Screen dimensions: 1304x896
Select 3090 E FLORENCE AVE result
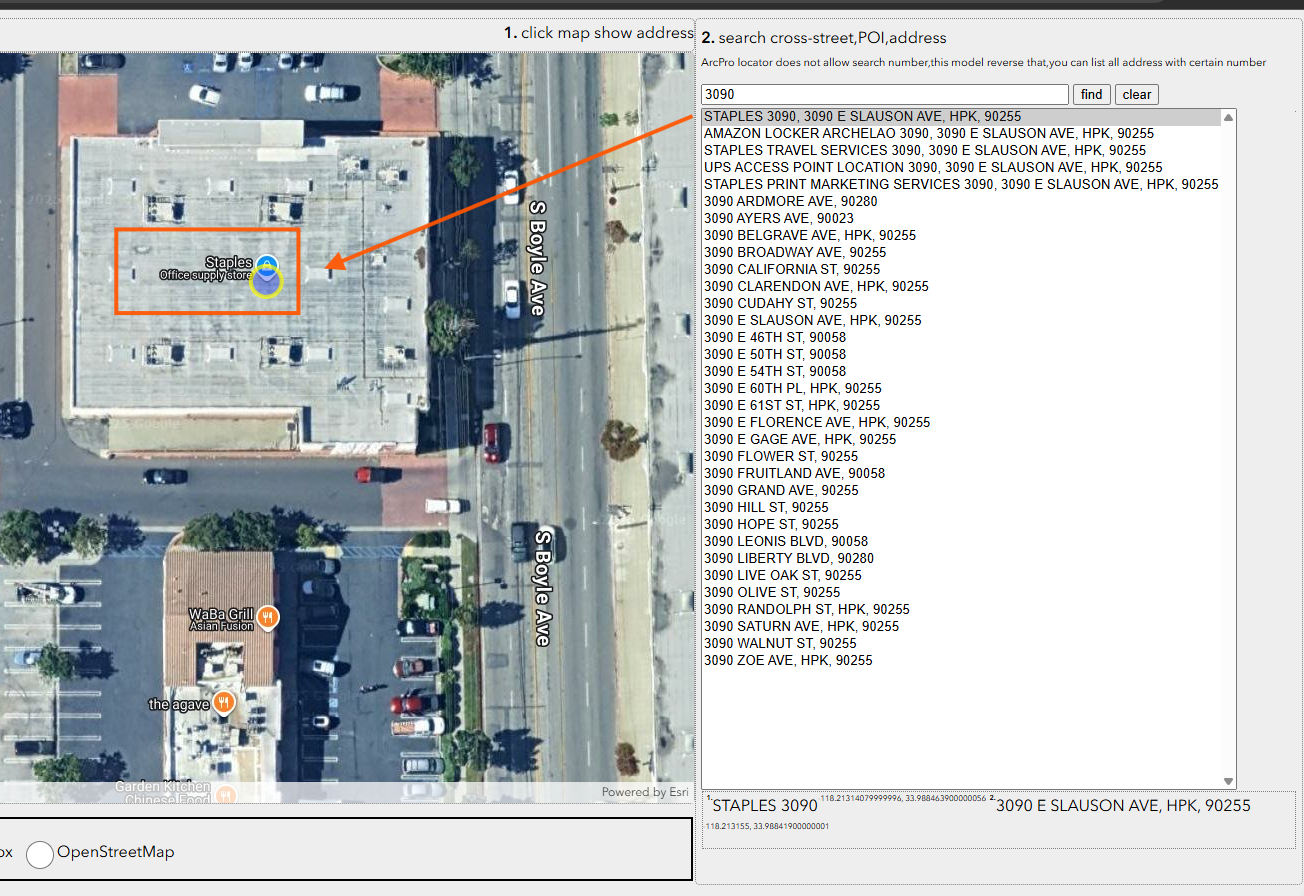(x=816, y=423)
